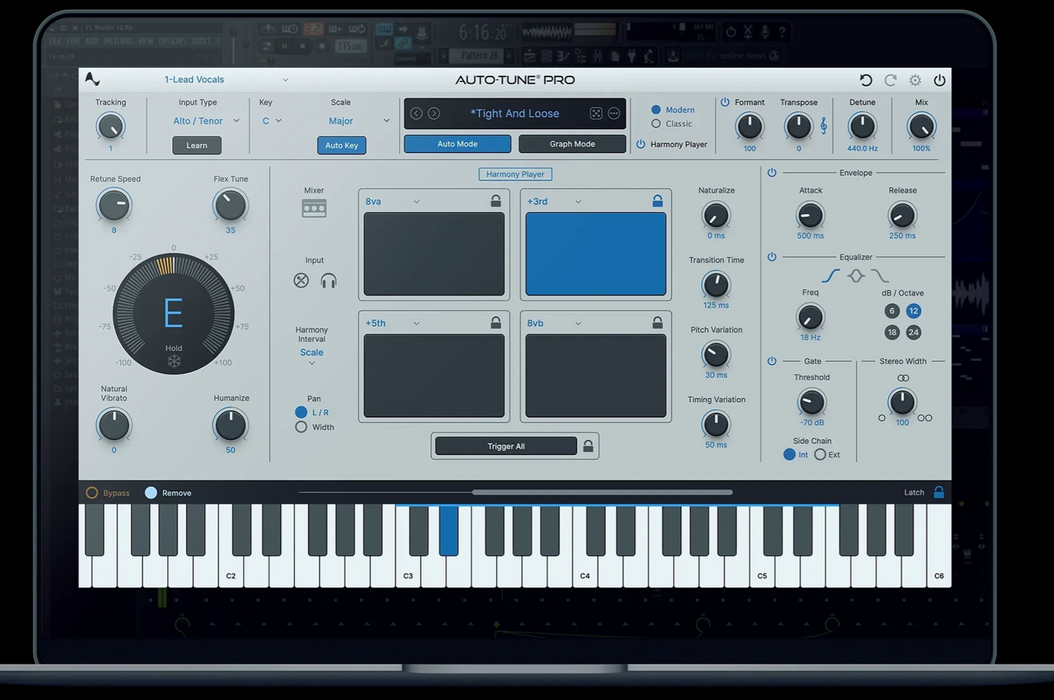The height and width of the screenshot is (700, 1054).
Task: Toggle the plugin power button
Action: pos(940,80)
